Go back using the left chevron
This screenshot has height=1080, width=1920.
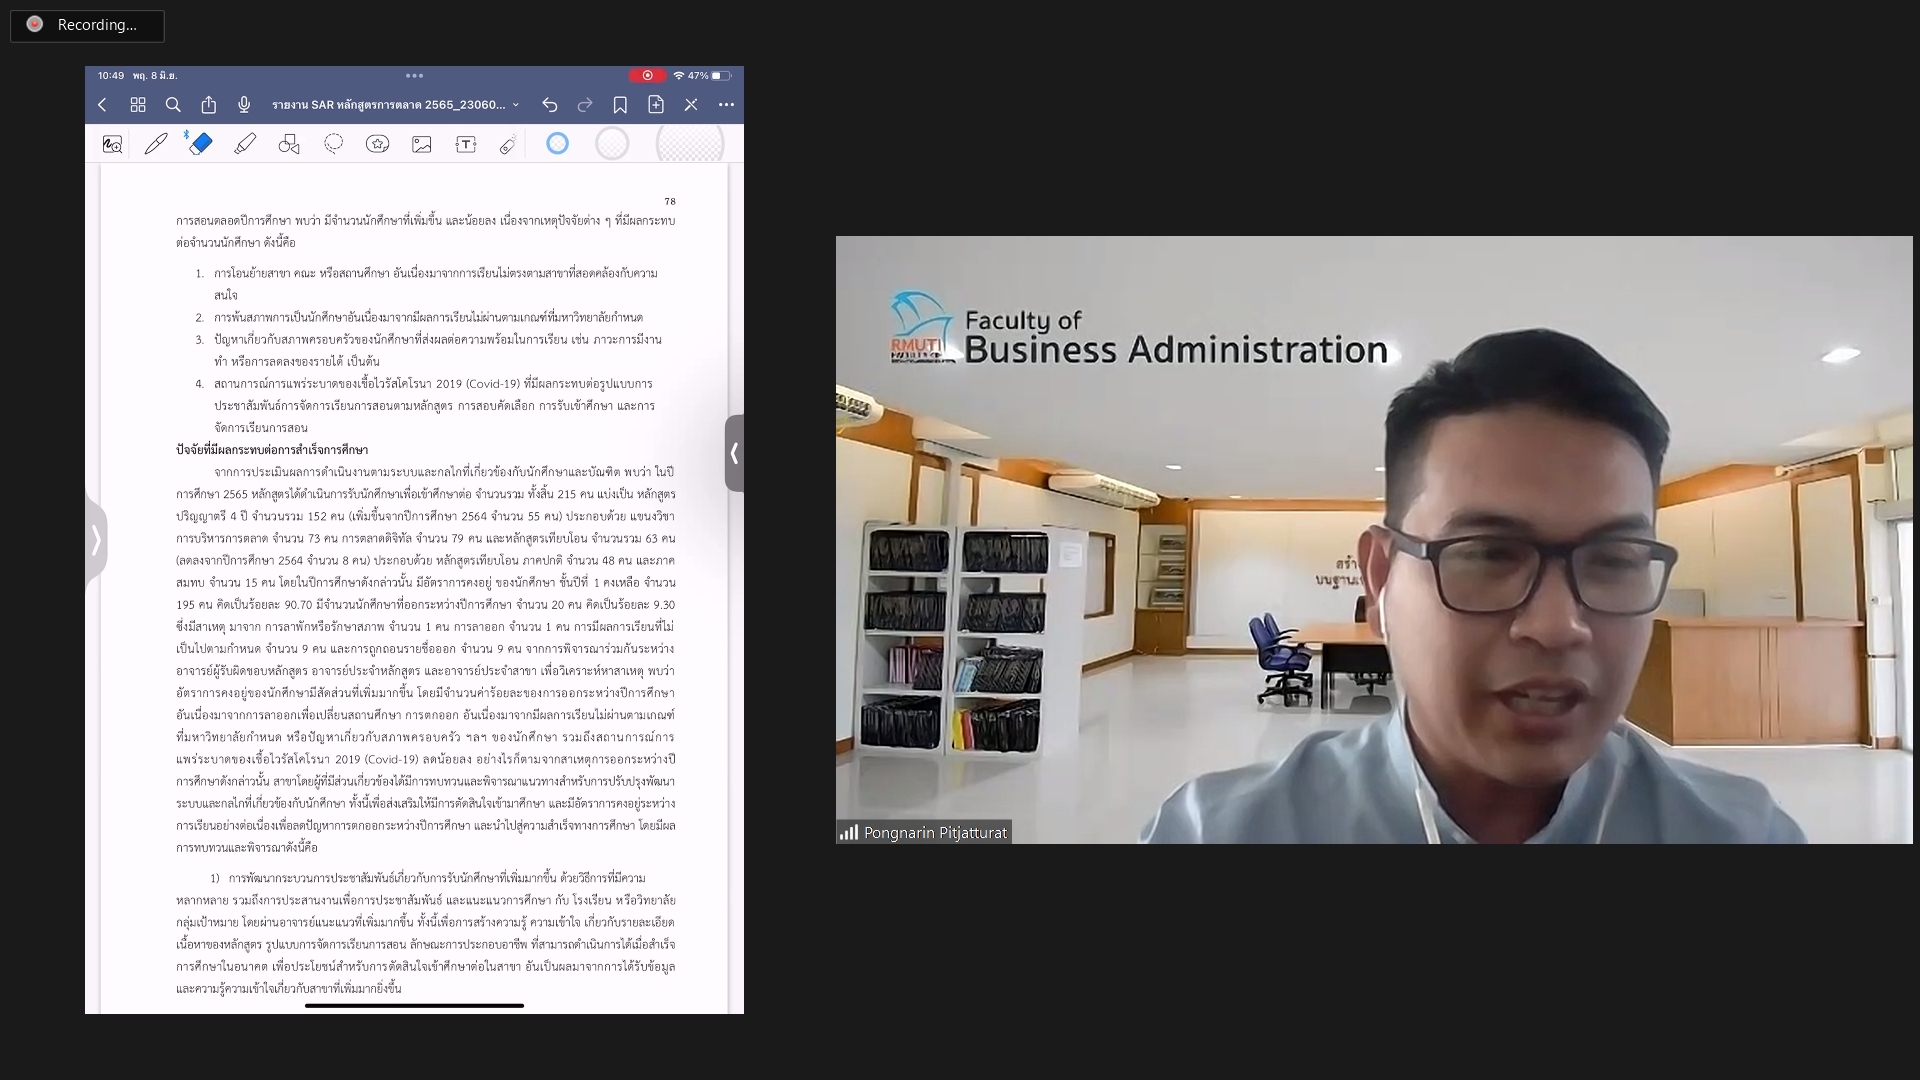(x=102, y=104)
